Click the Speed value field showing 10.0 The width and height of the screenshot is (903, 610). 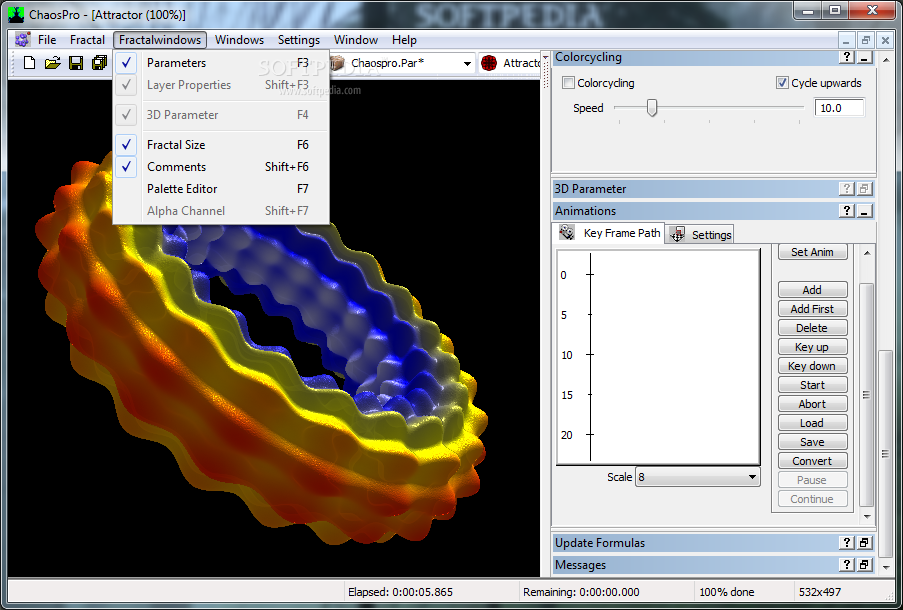[838, 108]
